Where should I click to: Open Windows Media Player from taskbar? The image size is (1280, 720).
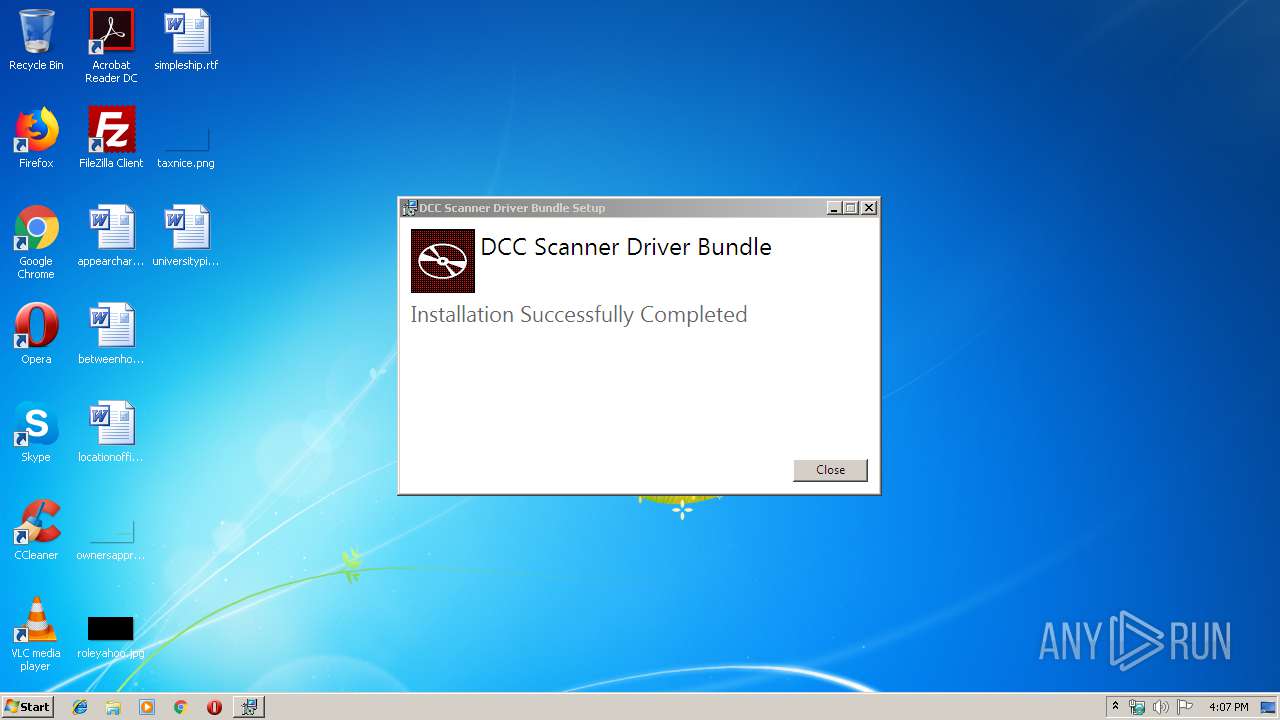pos(147,707)
